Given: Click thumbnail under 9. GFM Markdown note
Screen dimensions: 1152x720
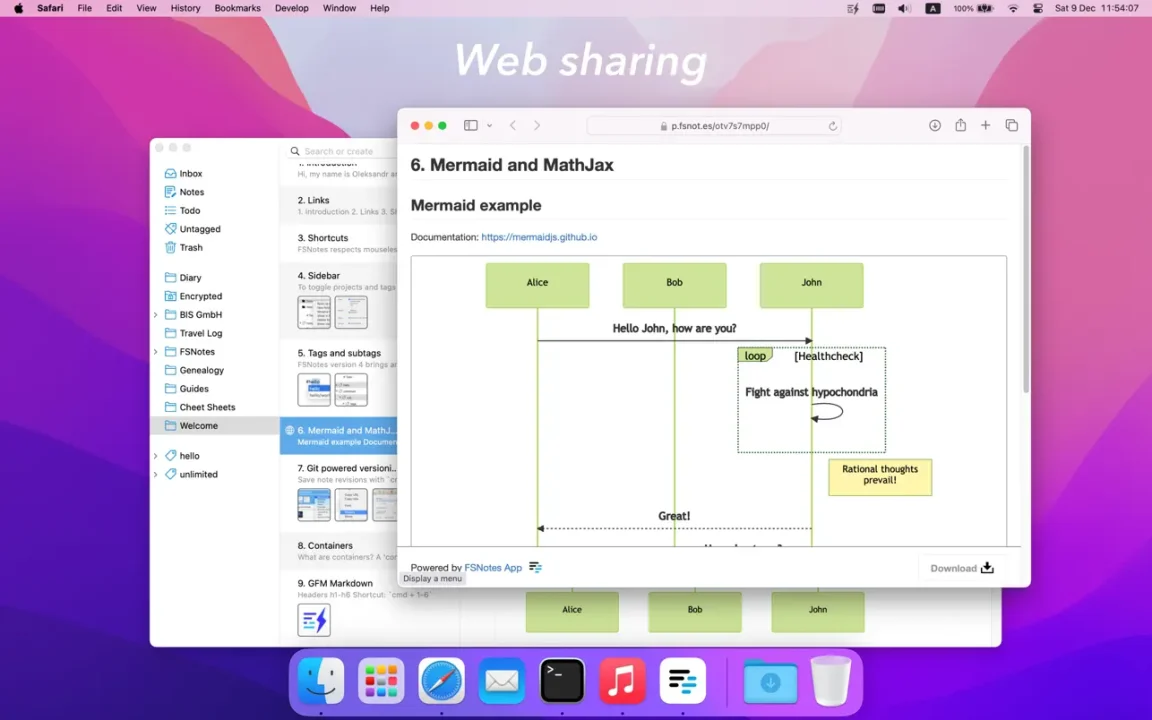Looking at the screenshot, I should pos(314,619).
